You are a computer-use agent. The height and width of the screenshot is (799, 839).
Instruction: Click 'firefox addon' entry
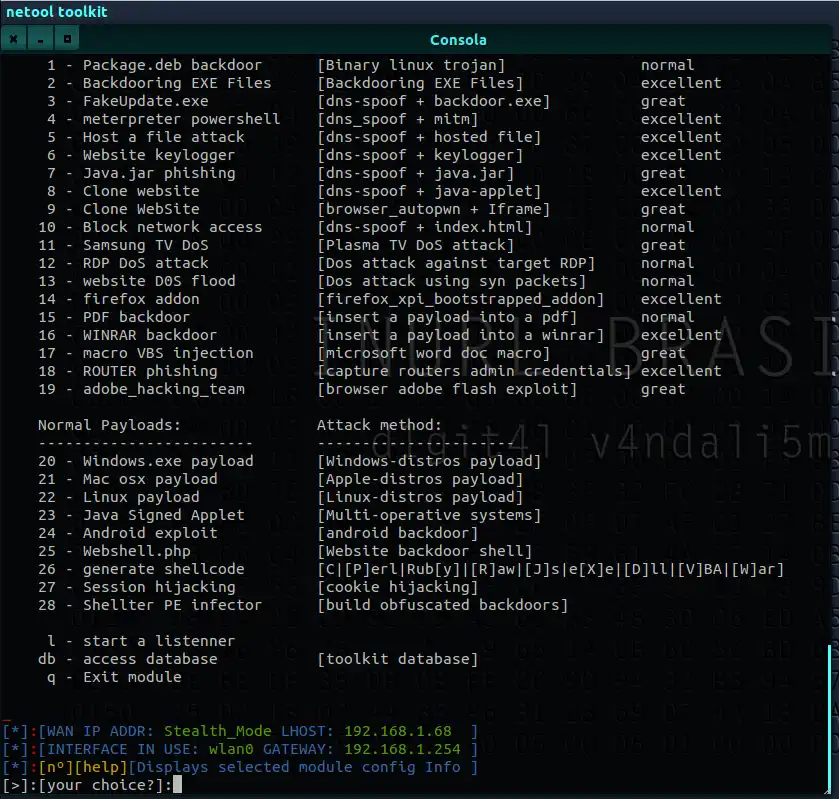click(141, 299)
